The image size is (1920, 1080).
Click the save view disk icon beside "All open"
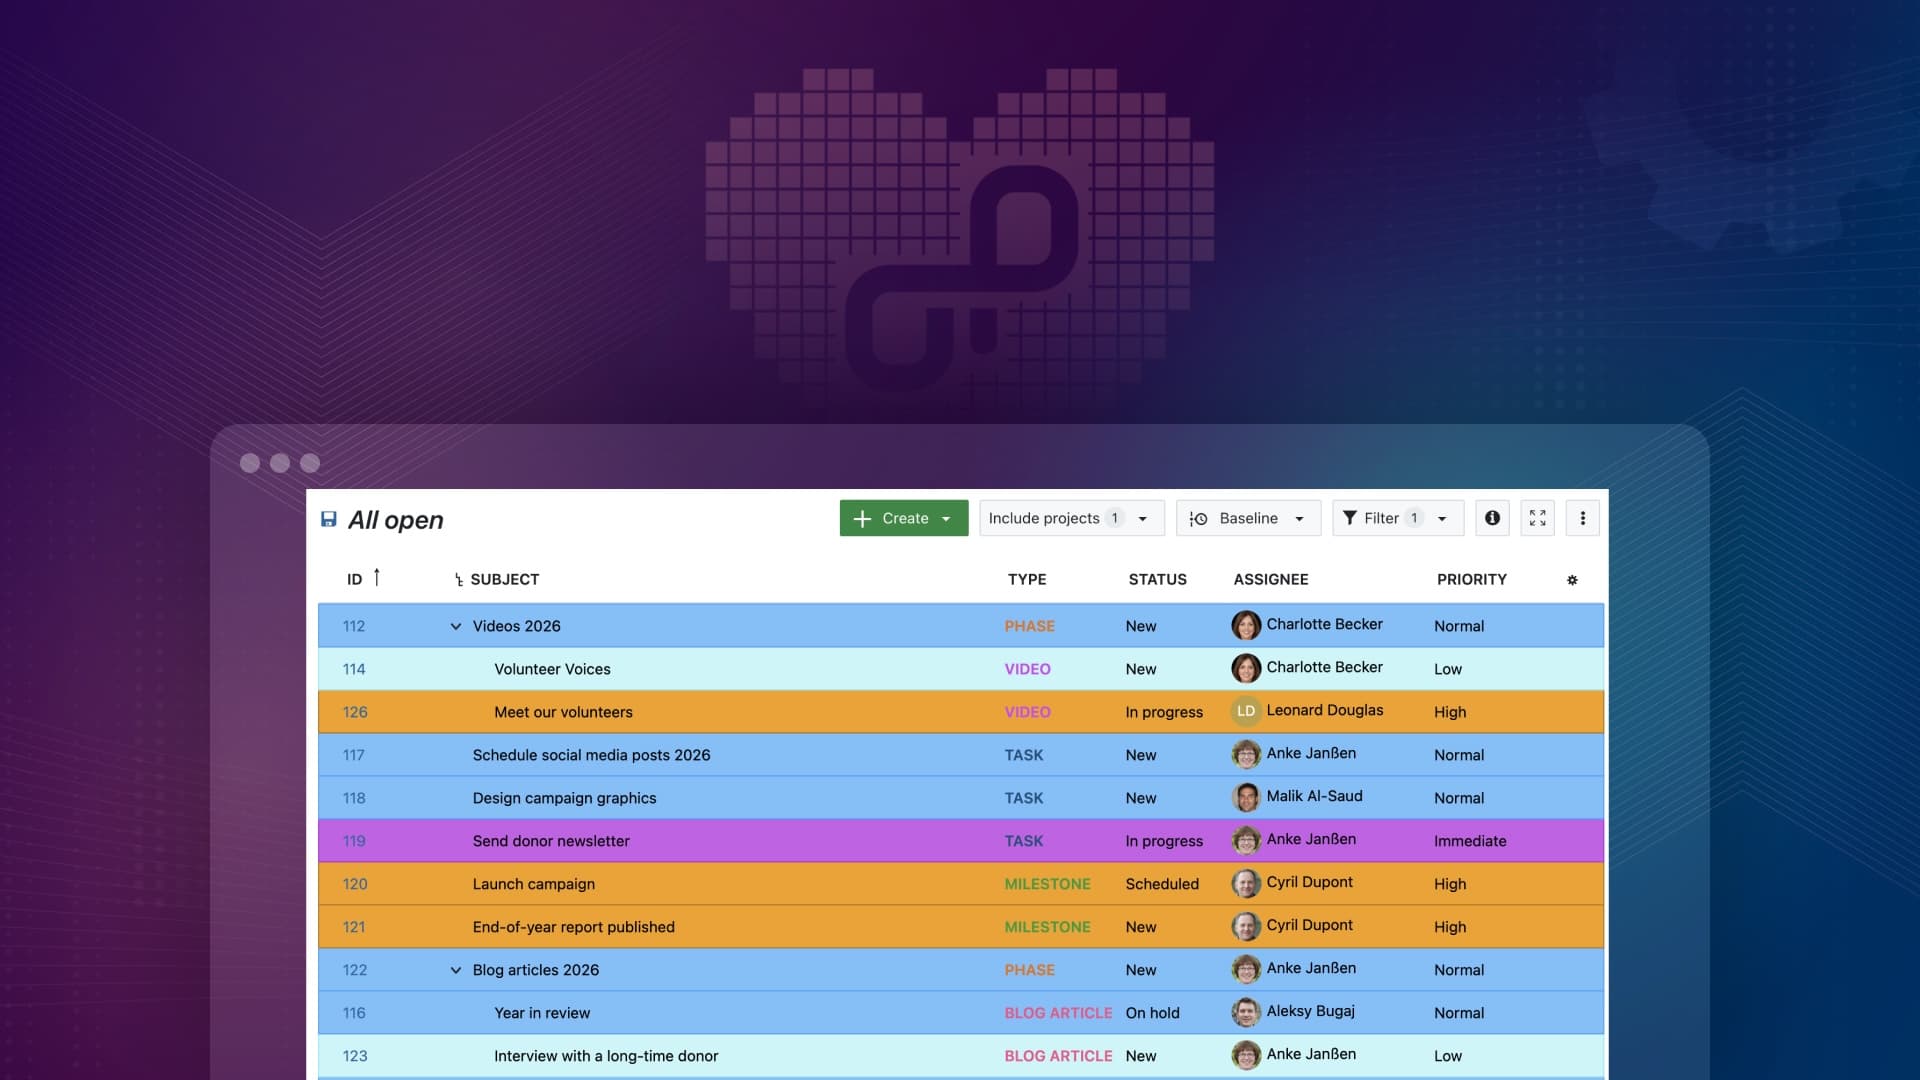[328, 519]
